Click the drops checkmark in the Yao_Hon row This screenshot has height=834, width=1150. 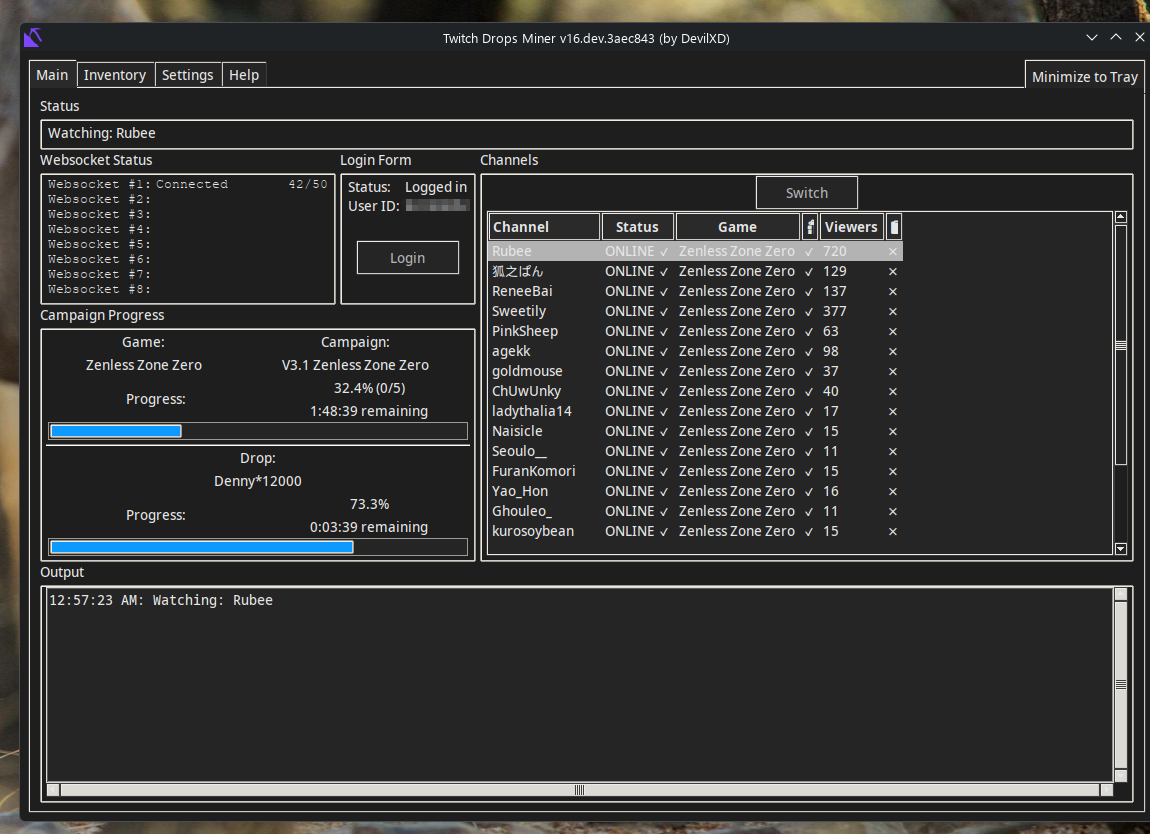809,491
